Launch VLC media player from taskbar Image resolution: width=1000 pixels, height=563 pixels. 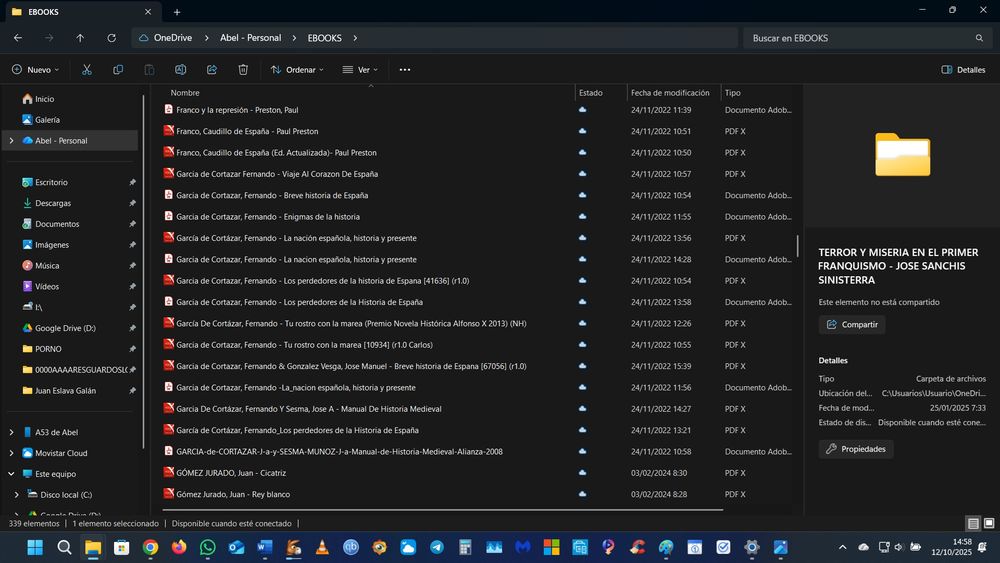click(322, 547)
